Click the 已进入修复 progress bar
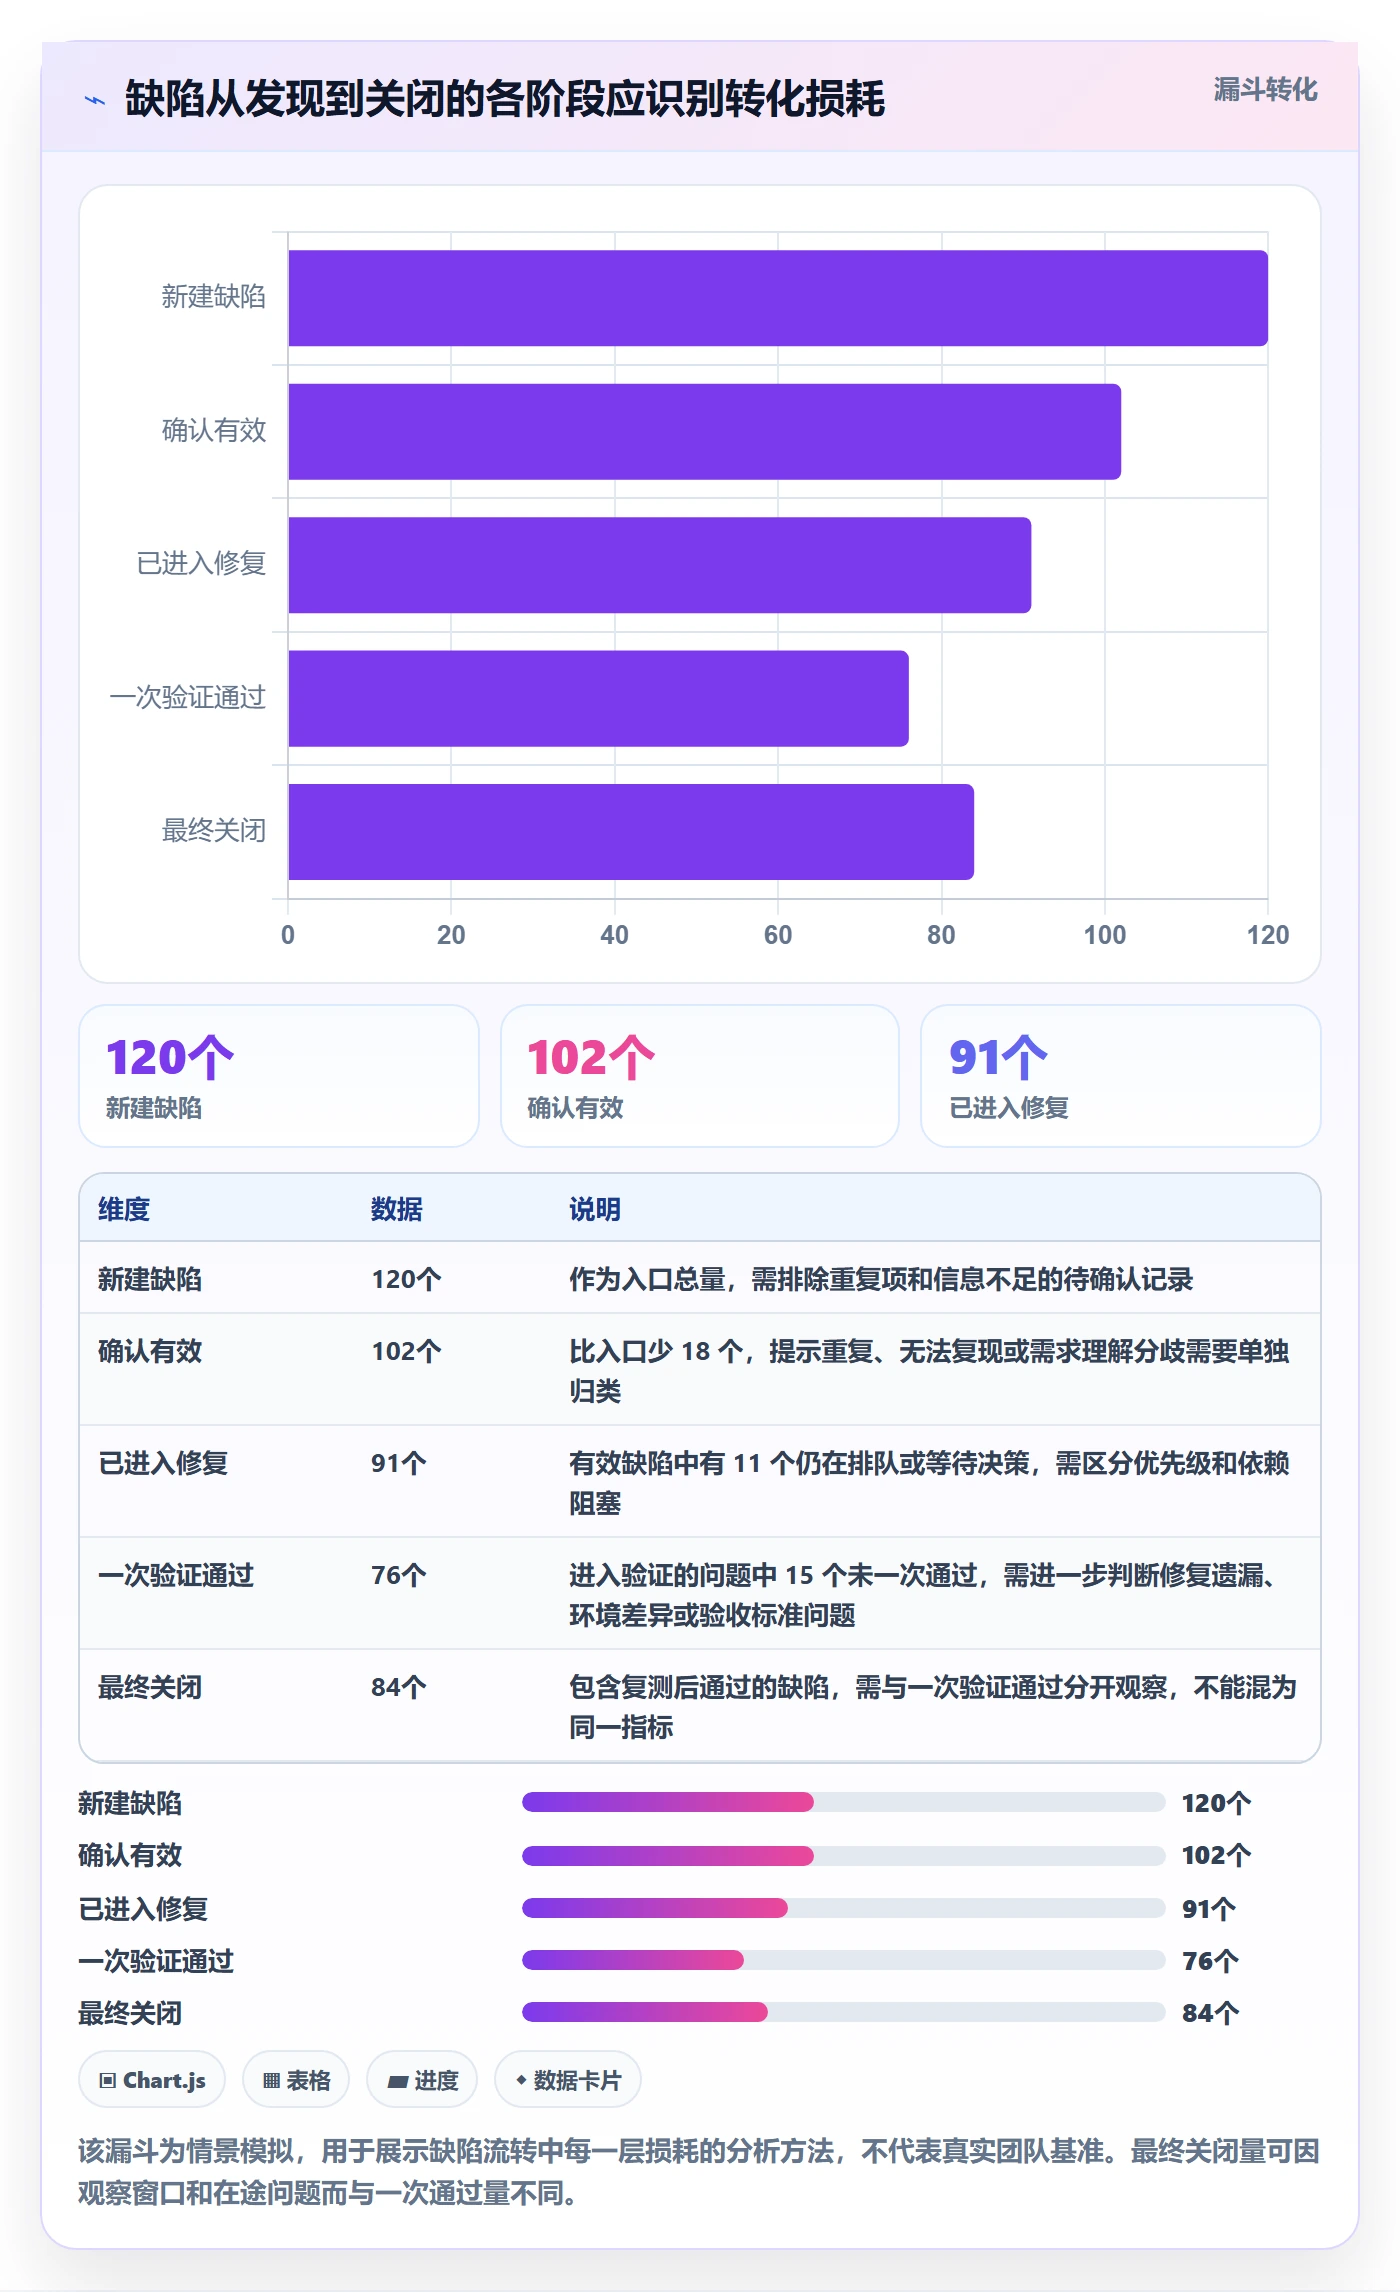 (843, 1908)
